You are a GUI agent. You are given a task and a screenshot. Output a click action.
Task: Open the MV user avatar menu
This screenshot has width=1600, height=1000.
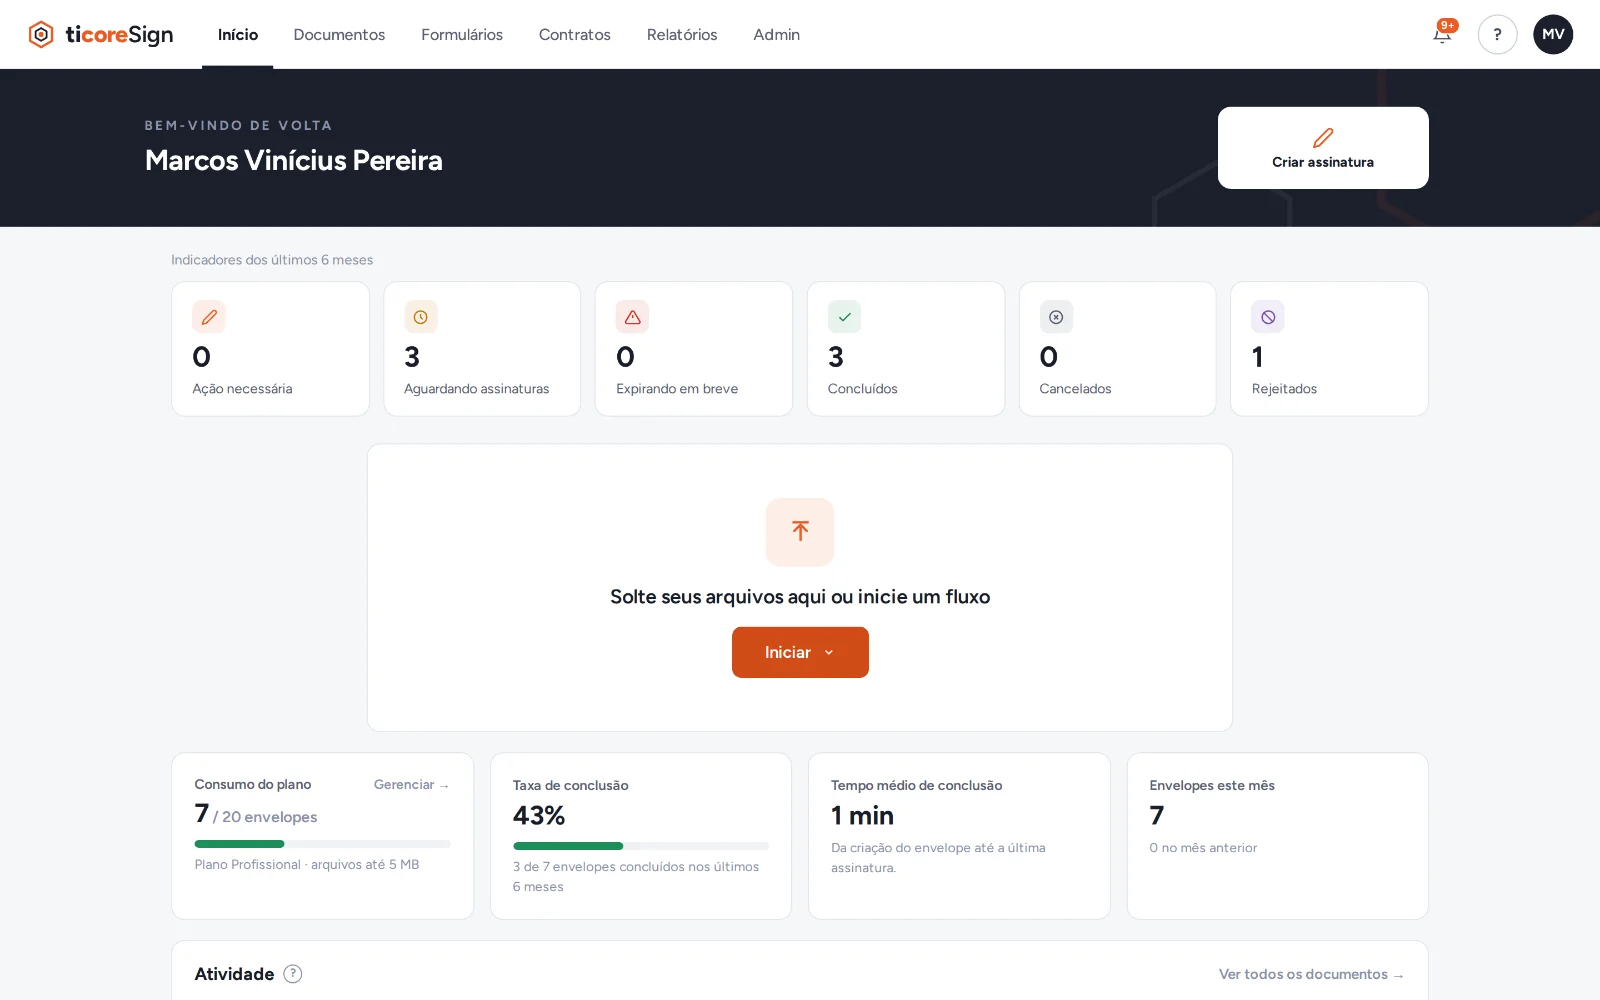[1553, 35]
